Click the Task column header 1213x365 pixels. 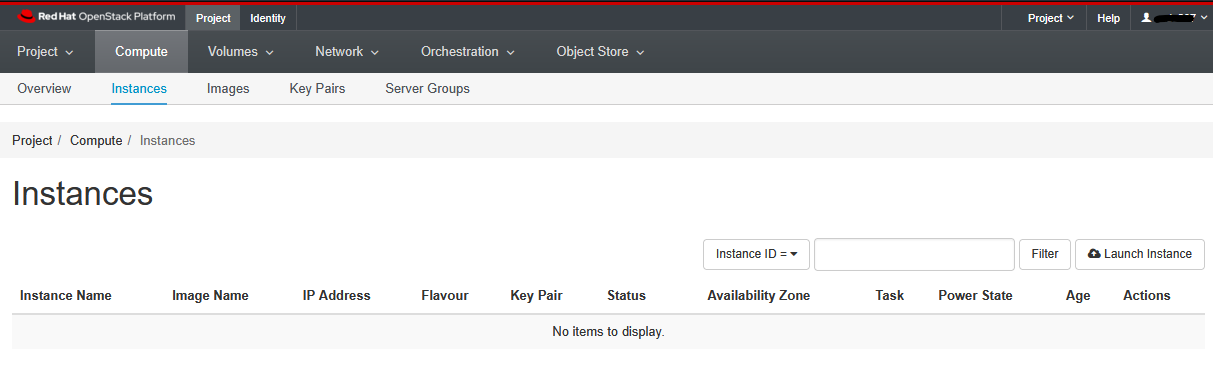(x=889, y=296)
